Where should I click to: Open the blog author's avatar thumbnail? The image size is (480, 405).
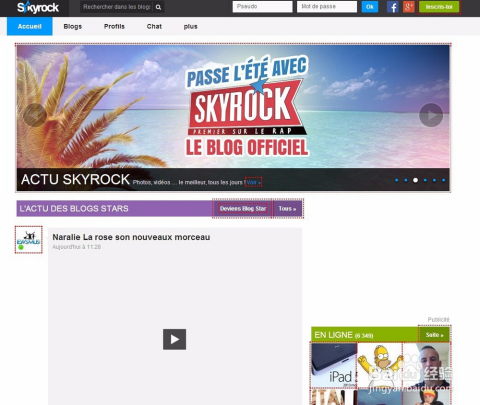click(x=29, y=240)
